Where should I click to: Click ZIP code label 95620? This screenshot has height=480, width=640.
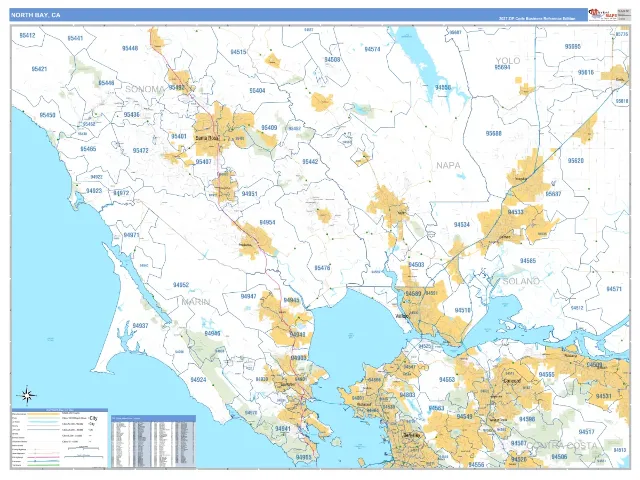click(576, 161)
